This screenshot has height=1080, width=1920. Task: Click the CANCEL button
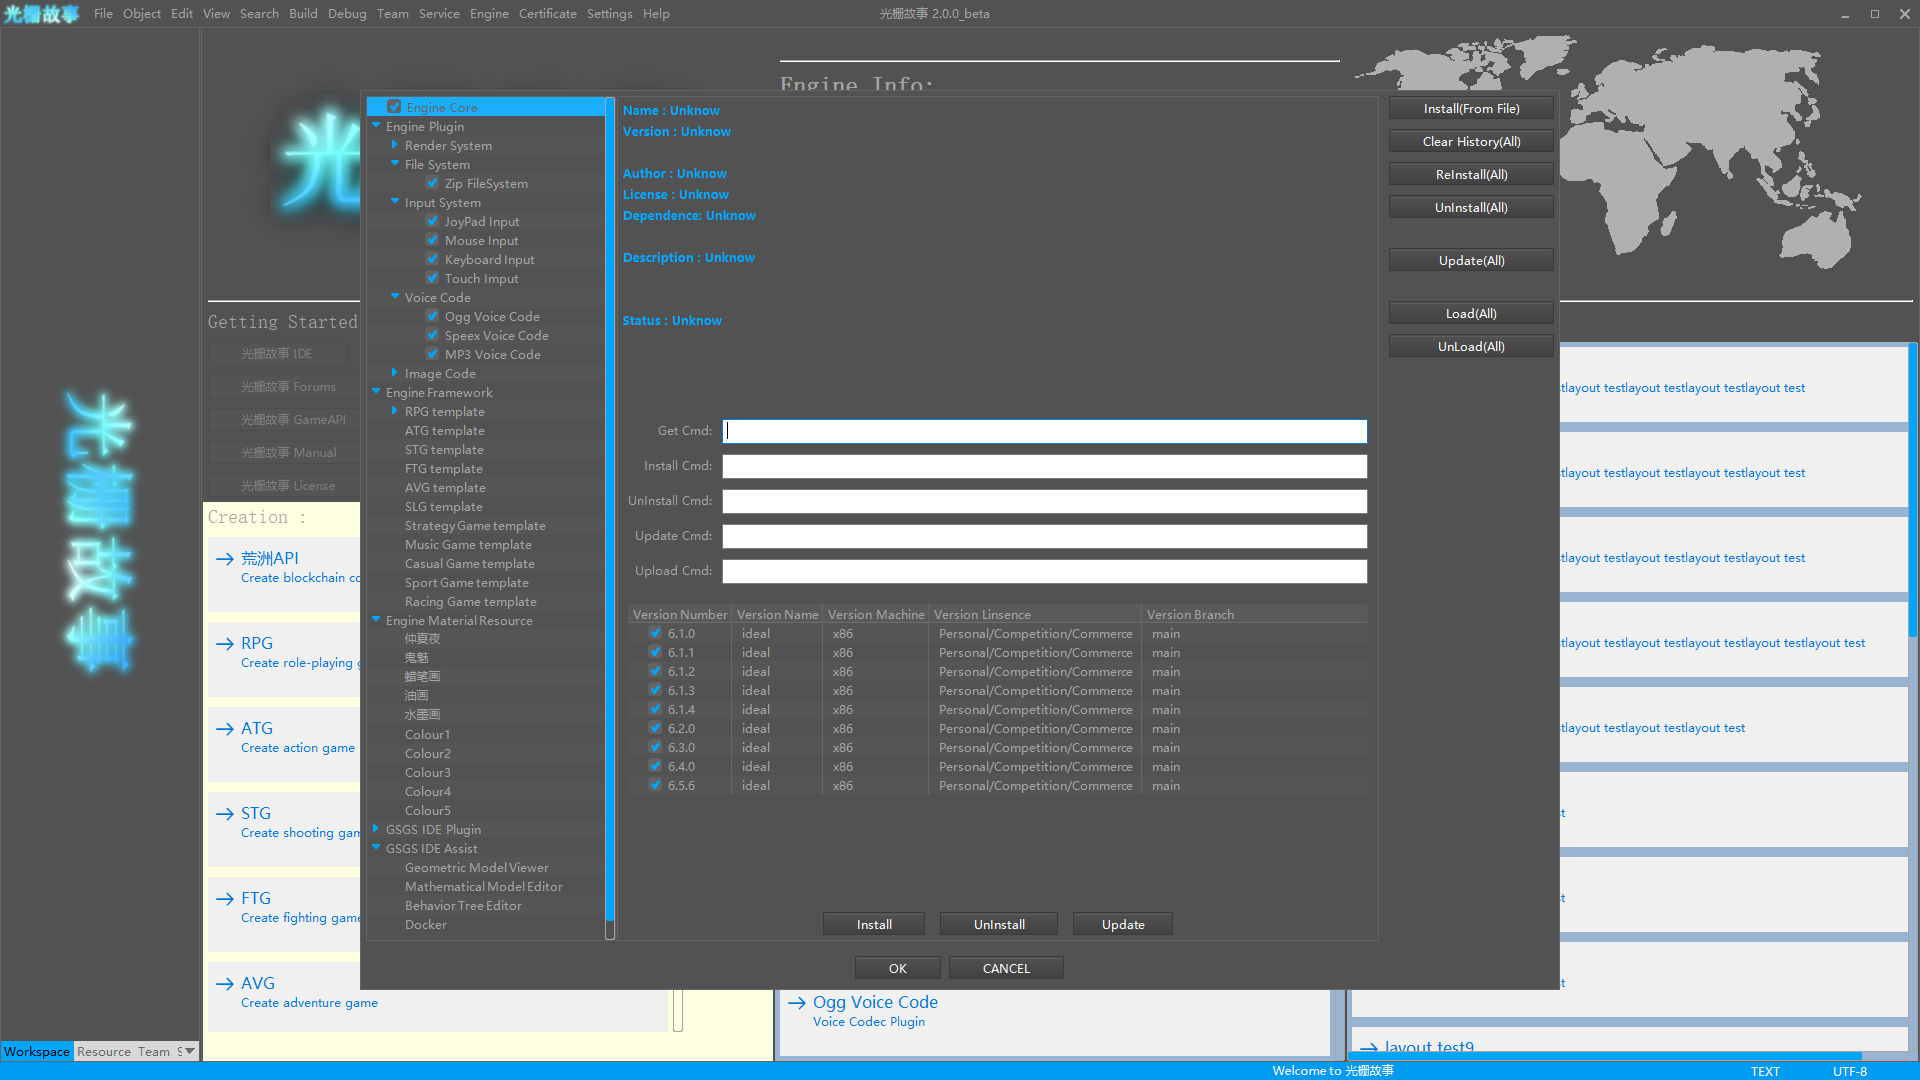pyautogui.click(x=1006, y=968)
